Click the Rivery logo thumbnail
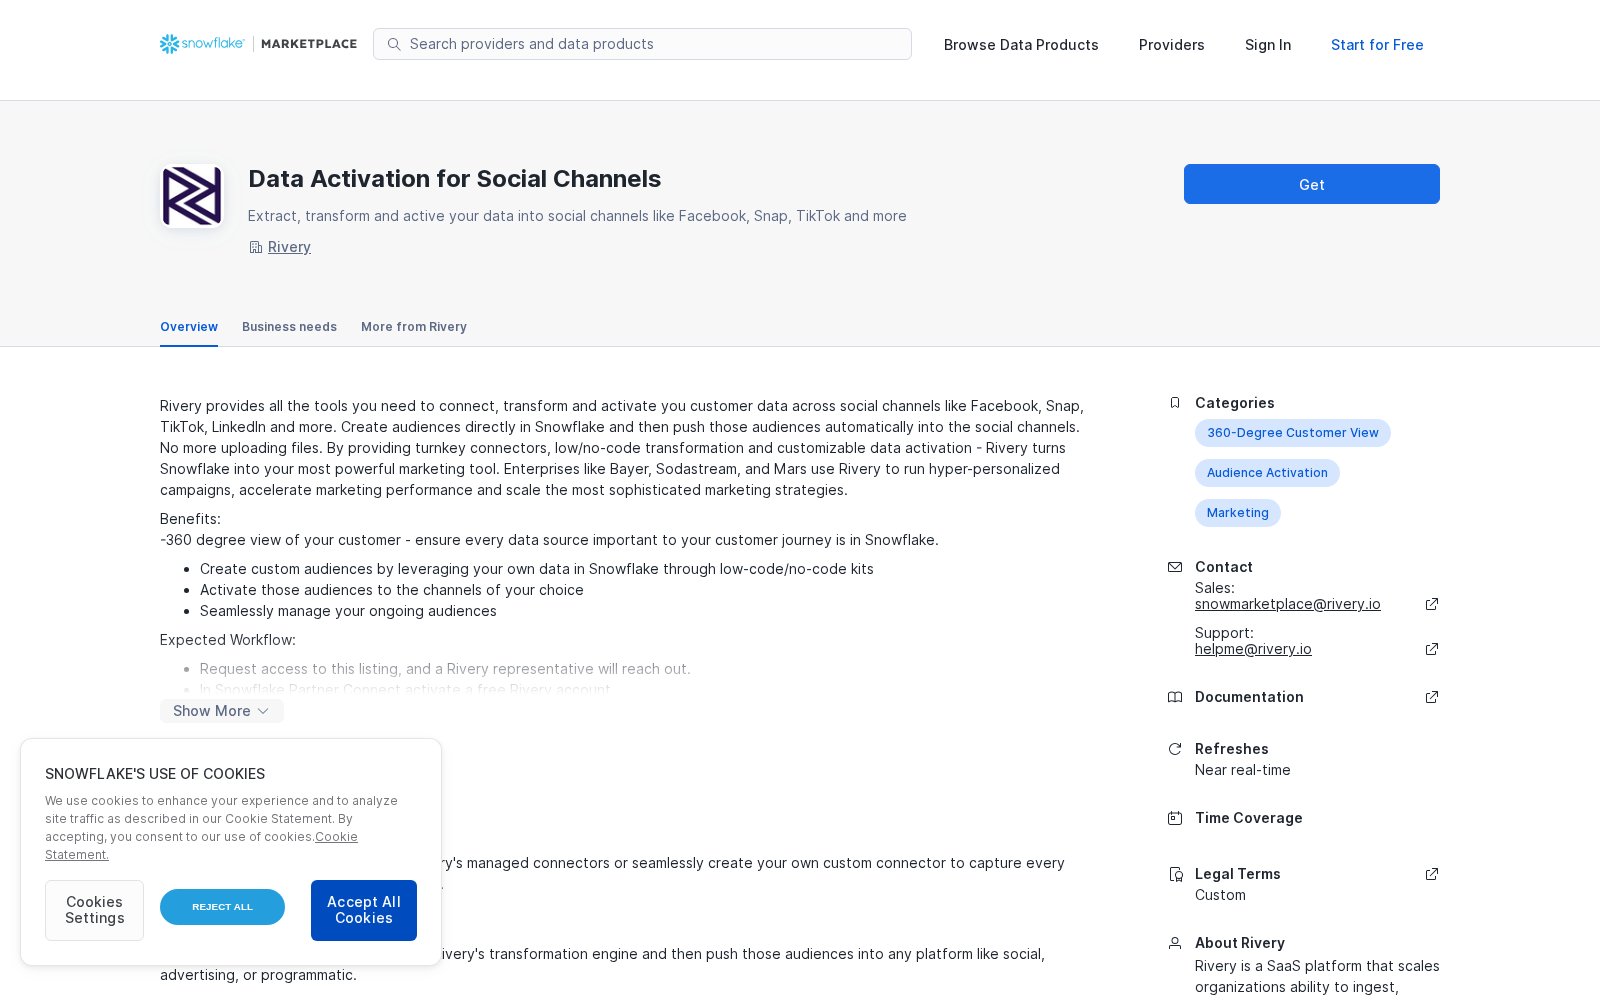Image resolution: width=1600 pixels, height=1000 pixels. pos(192,196)
